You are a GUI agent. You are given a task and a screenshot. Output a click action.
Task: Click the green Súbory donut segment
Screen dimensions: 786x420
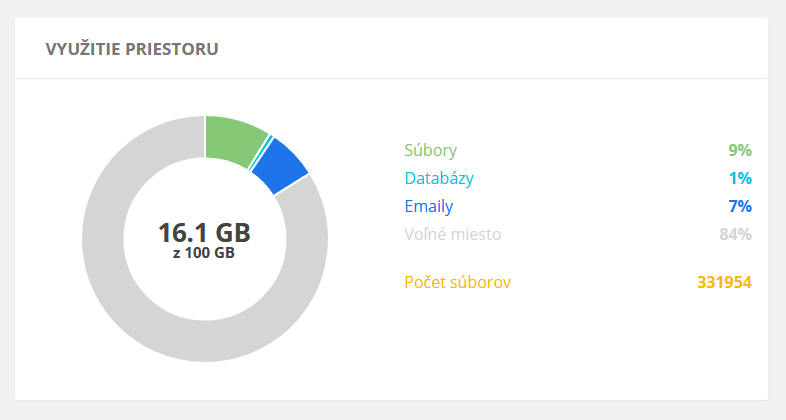coord(233,138)
